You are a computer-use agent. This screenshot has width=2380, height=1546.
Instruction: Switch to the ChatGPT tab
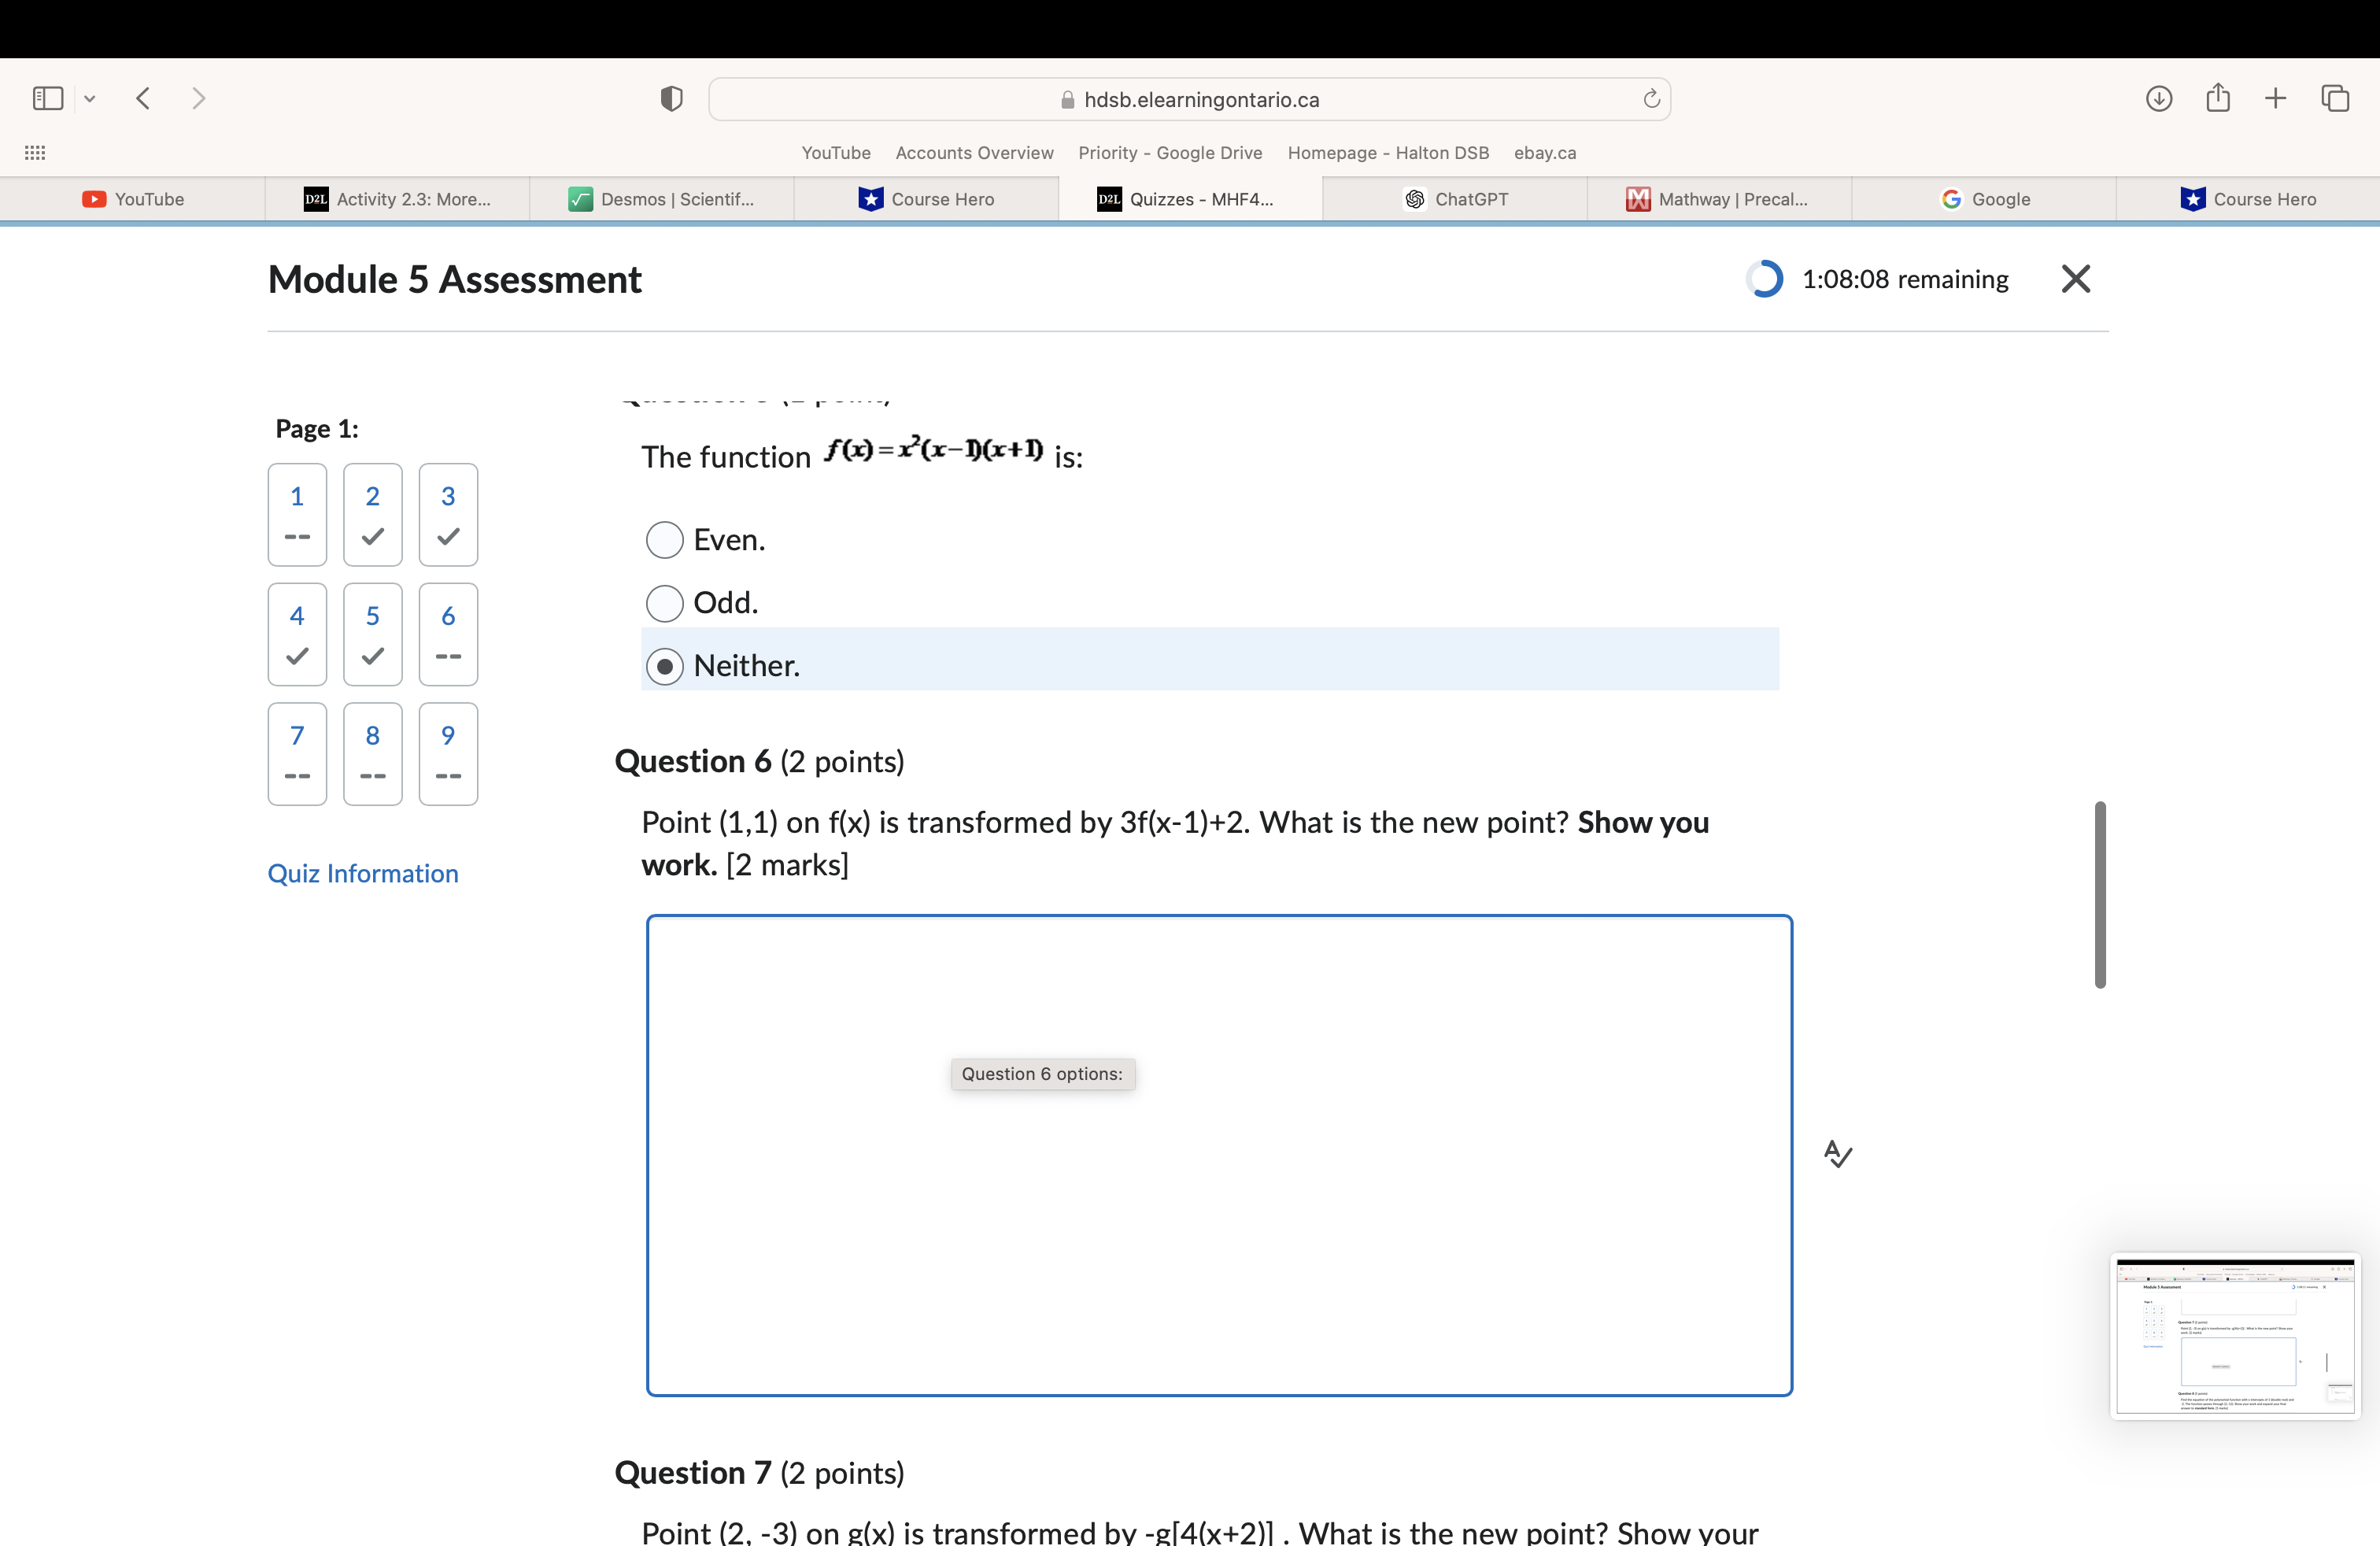tap(1455, 198)
